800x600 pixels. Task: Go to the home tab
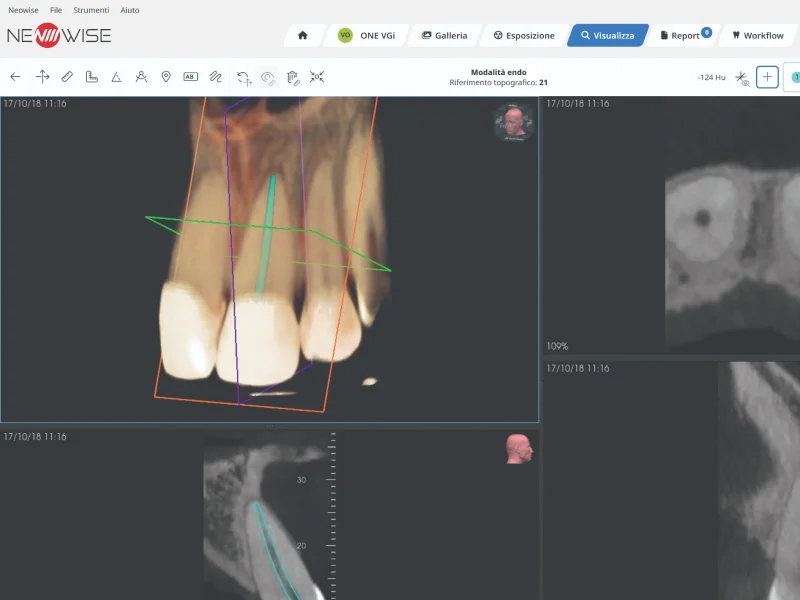[x=303, y=35]
